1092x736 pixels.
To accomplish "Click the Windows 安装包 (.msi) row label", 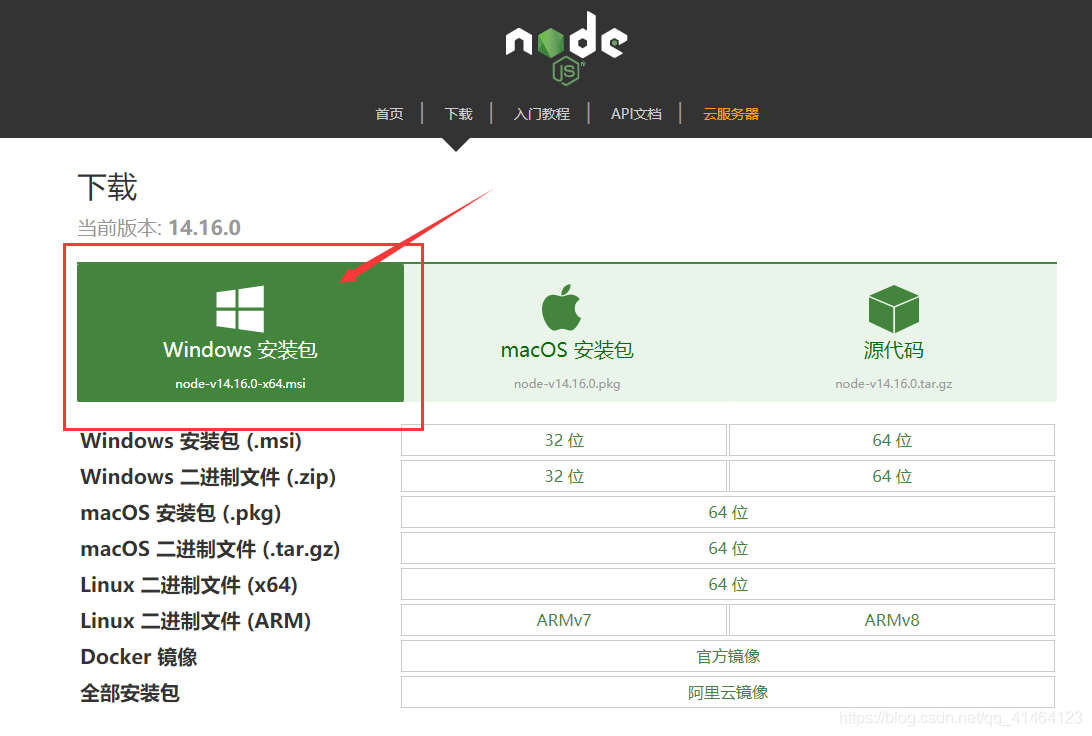I will (x=192, y=441).
